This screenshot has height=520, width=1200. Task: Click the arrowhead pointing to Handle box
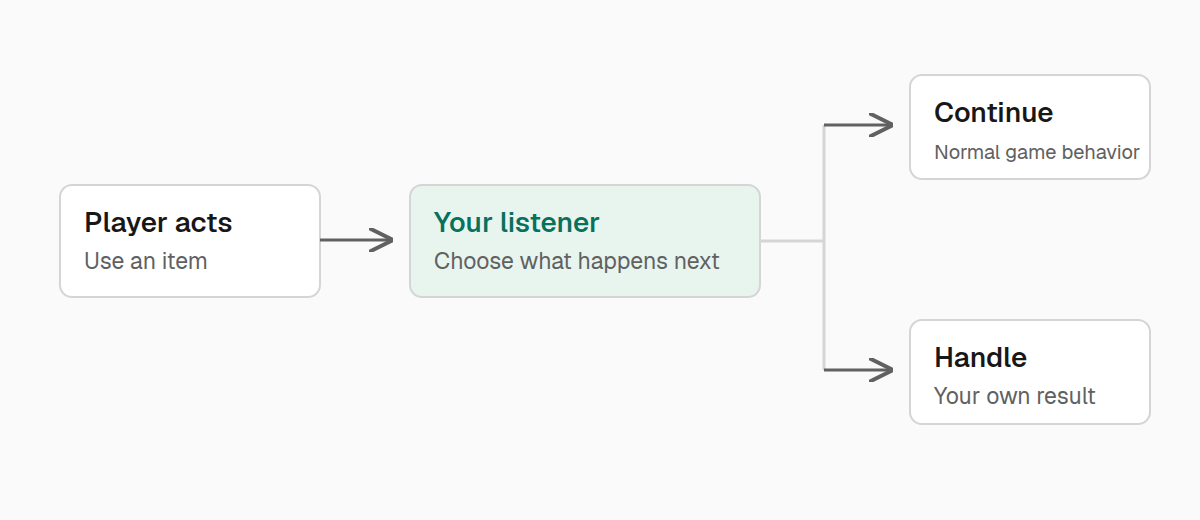tap(882, 370)
